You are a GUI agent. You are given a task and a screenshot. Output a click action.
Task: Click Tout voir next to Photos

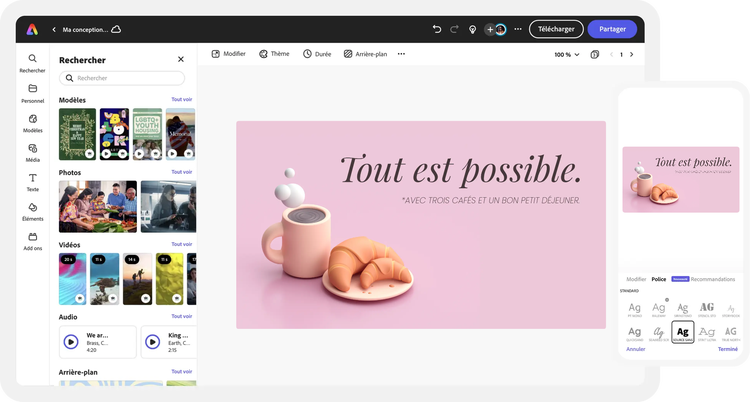point(182,172)
